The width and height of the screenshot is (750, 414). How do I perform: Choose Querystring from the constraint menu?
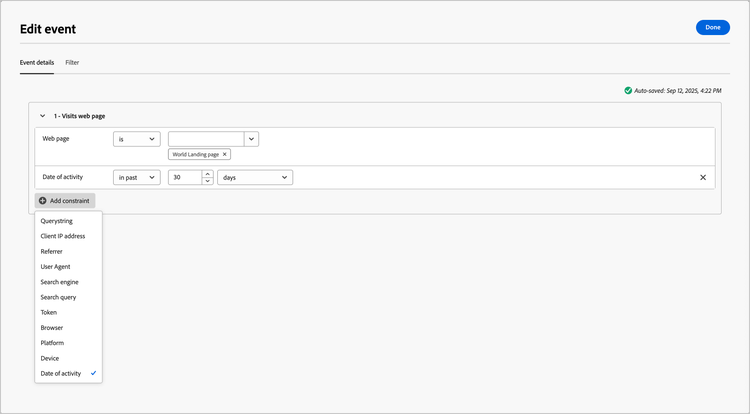[x=56, y=221]
